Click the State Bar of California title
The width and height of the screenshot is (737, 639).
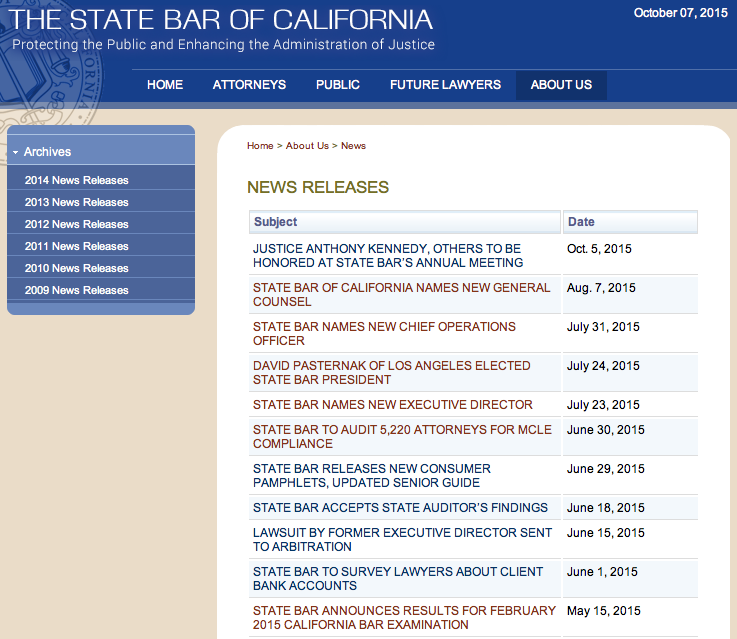(x=221, y=20)
